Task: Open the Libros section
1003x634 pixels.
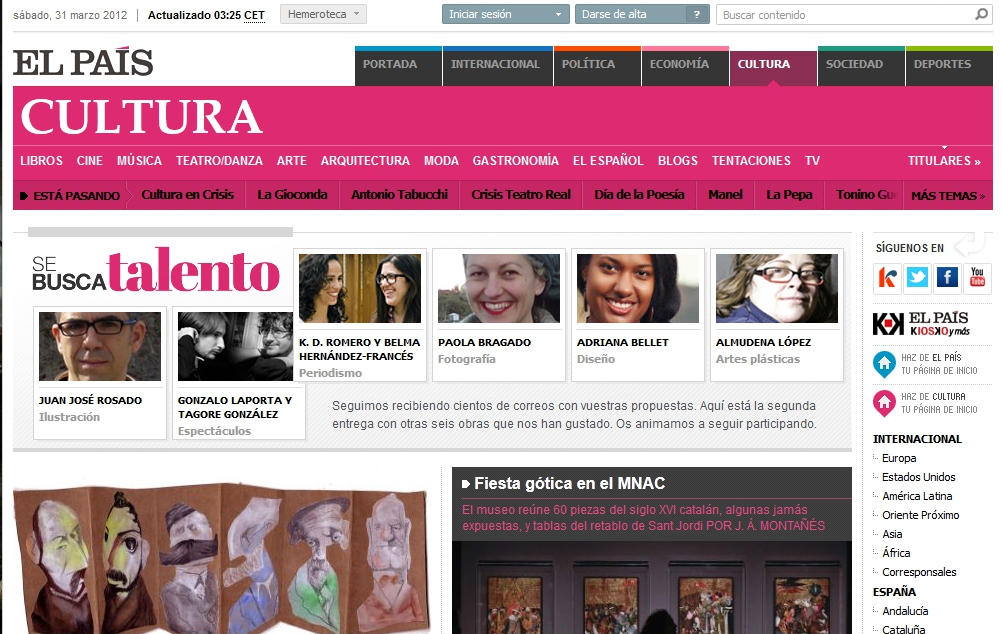Action: coord(42,161)
